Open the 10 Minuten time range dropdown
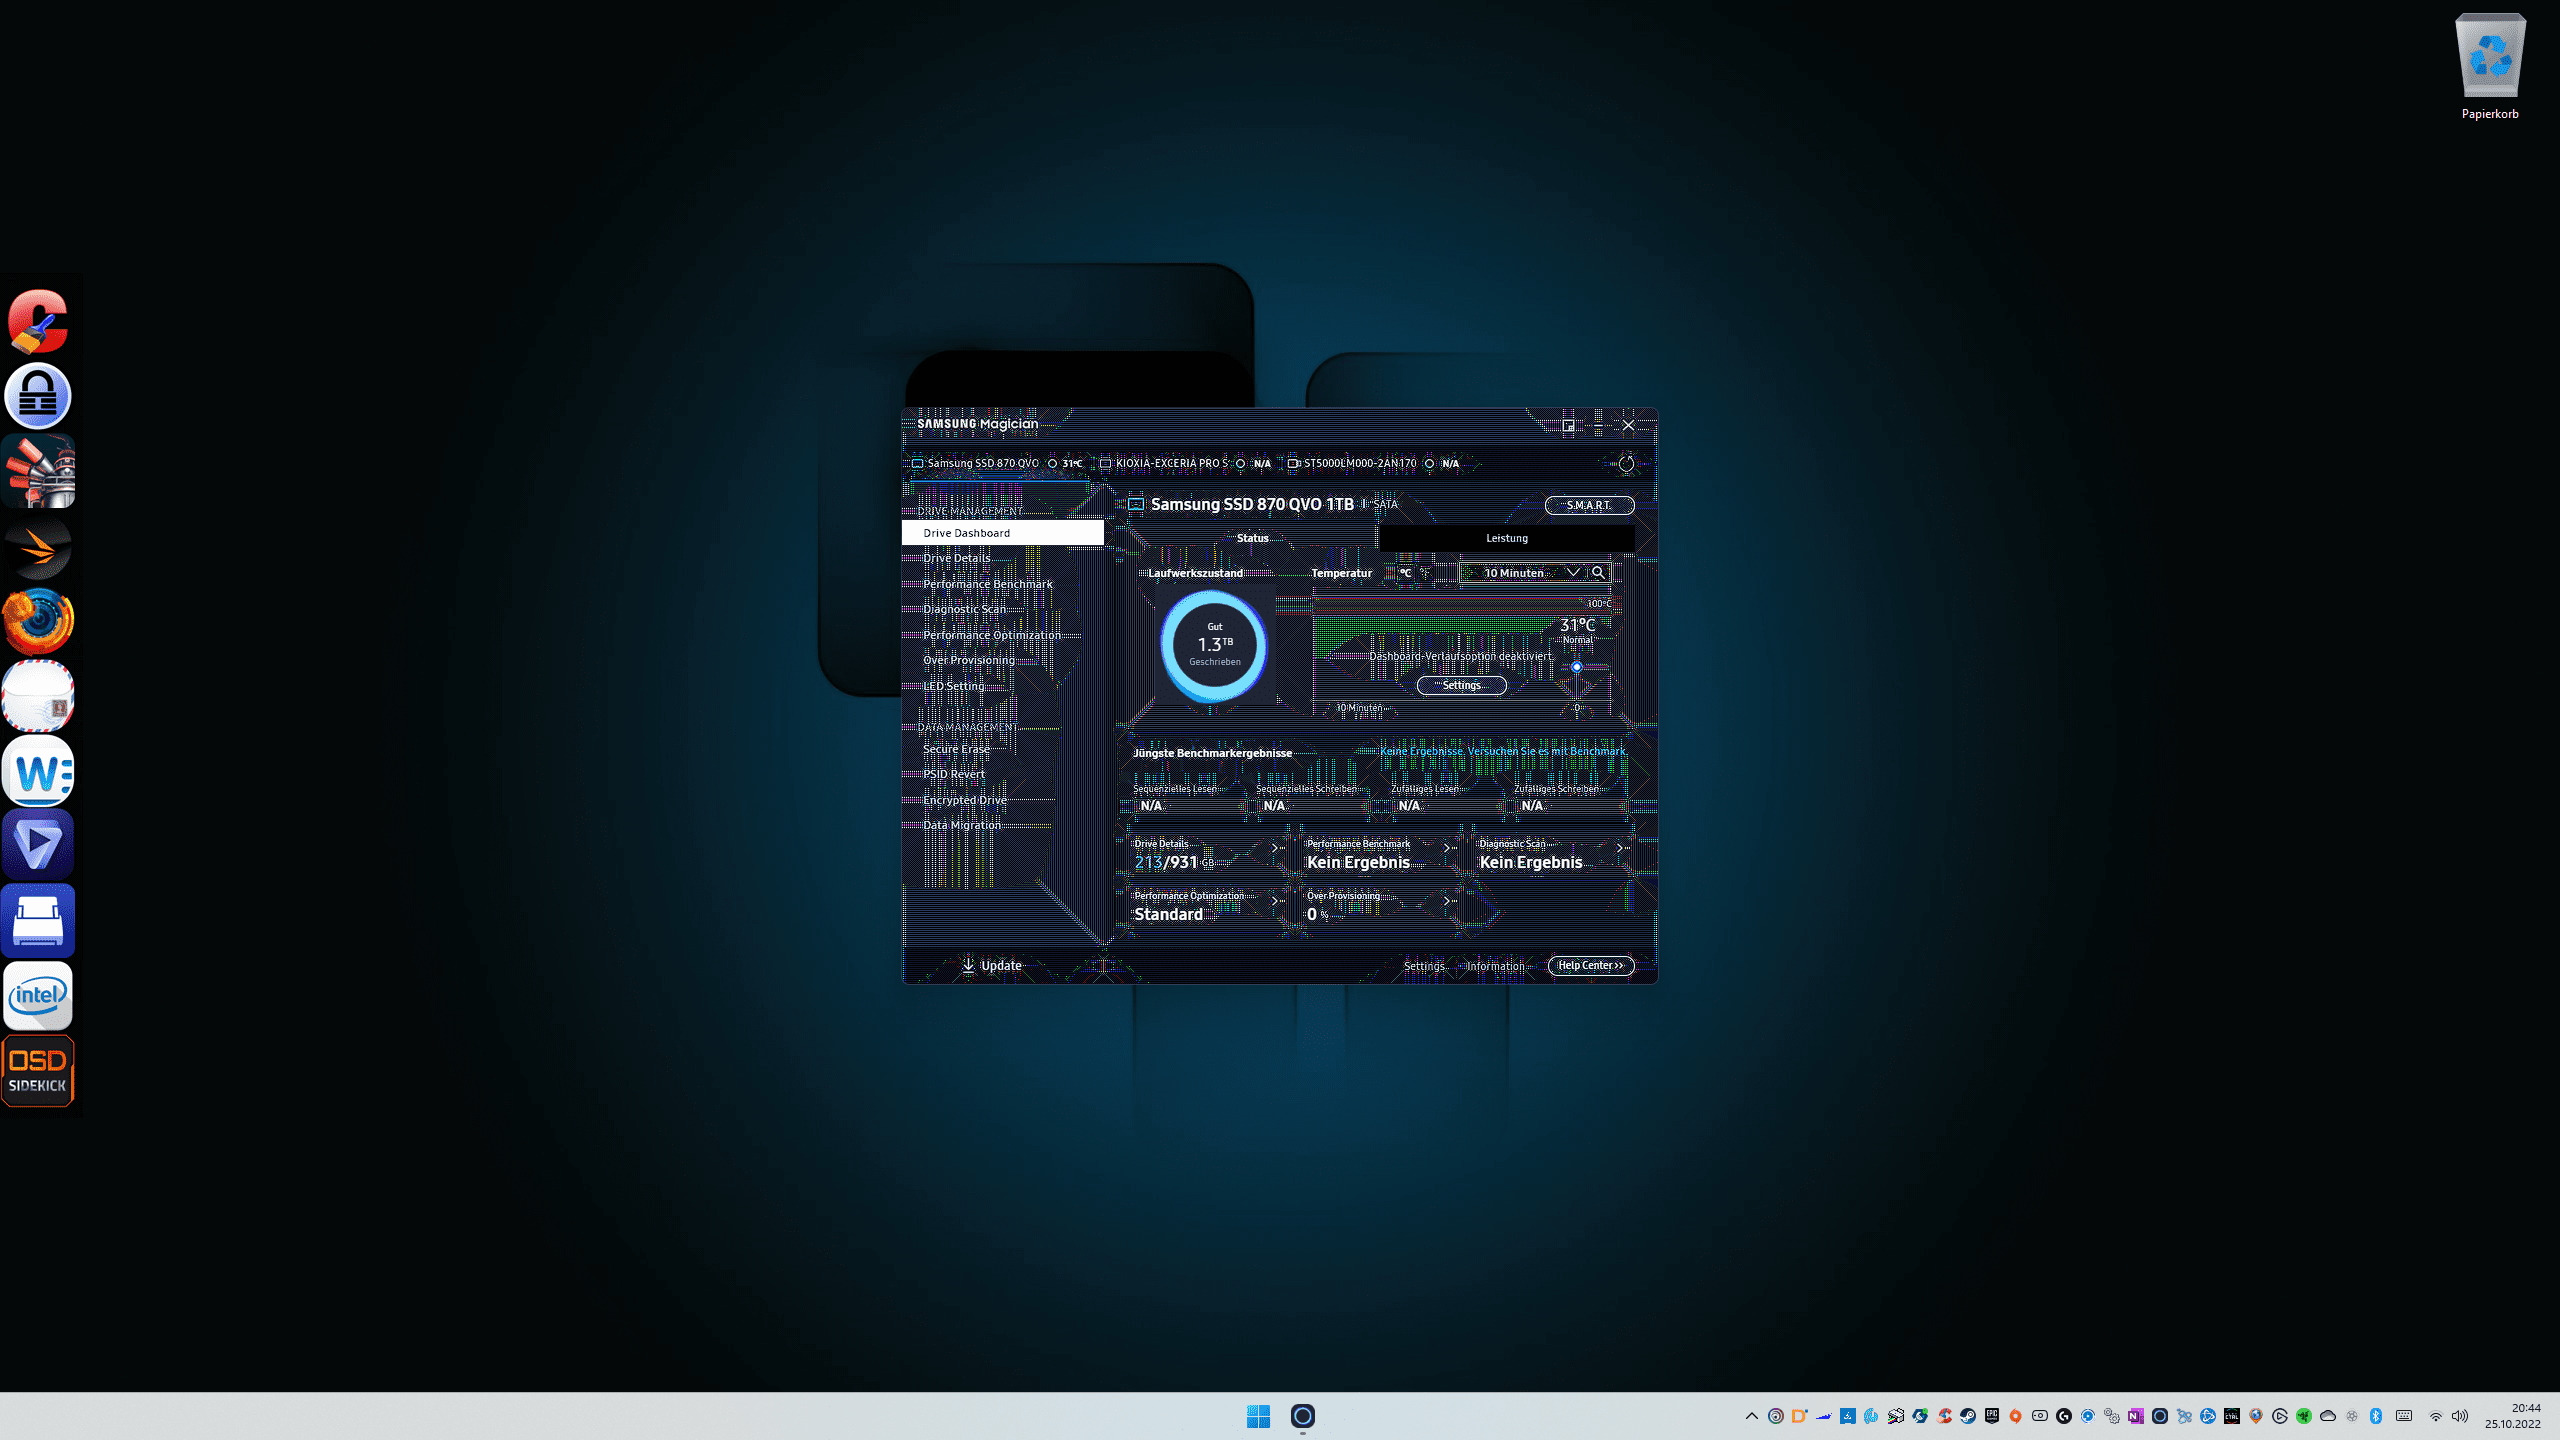Viewport: 2560px width, 1440px height. [1524, 573]
